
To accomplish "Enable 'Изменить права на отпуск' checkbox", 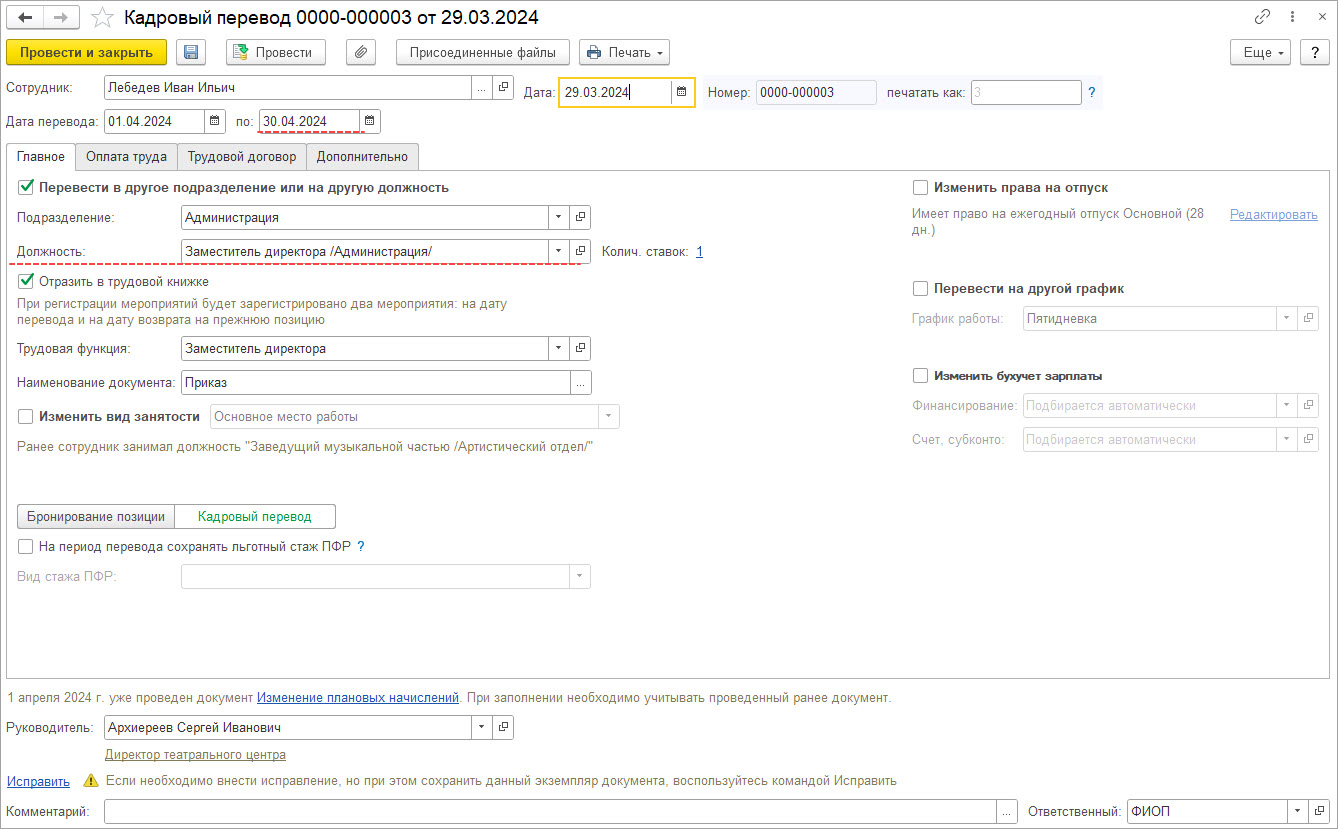I will (x=921, y=187).
